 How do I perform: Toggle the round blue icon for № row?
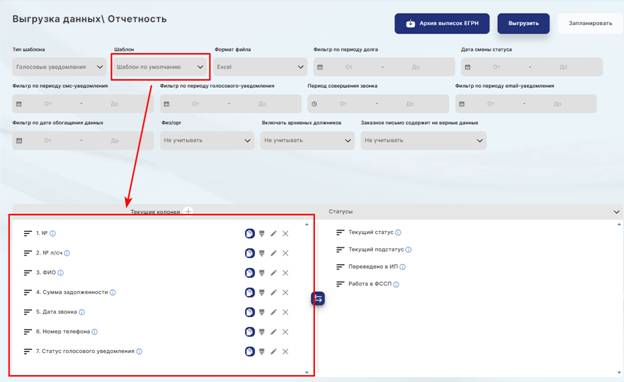coord(250,234)
